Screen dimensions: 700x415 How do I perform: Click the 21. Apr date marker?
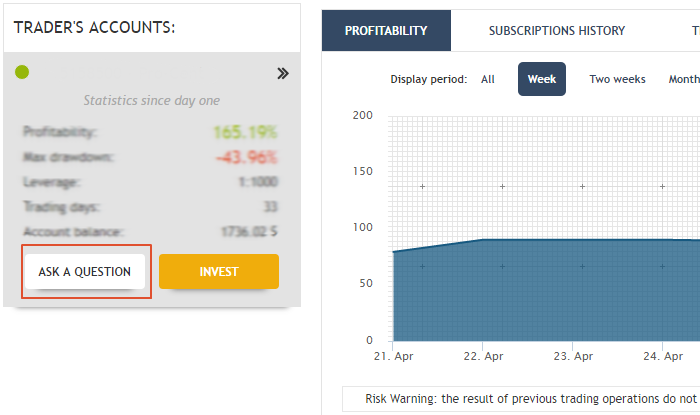(x=393, y=356)
